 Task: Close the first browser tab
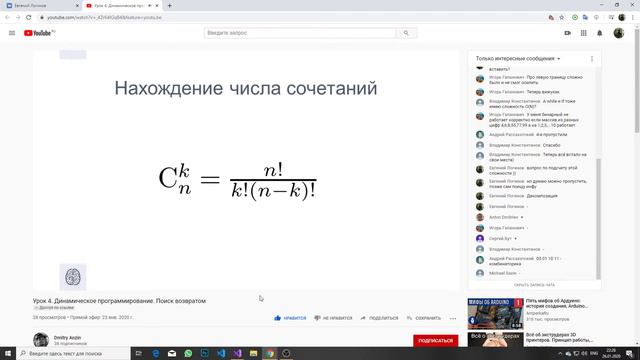(77, 6)
